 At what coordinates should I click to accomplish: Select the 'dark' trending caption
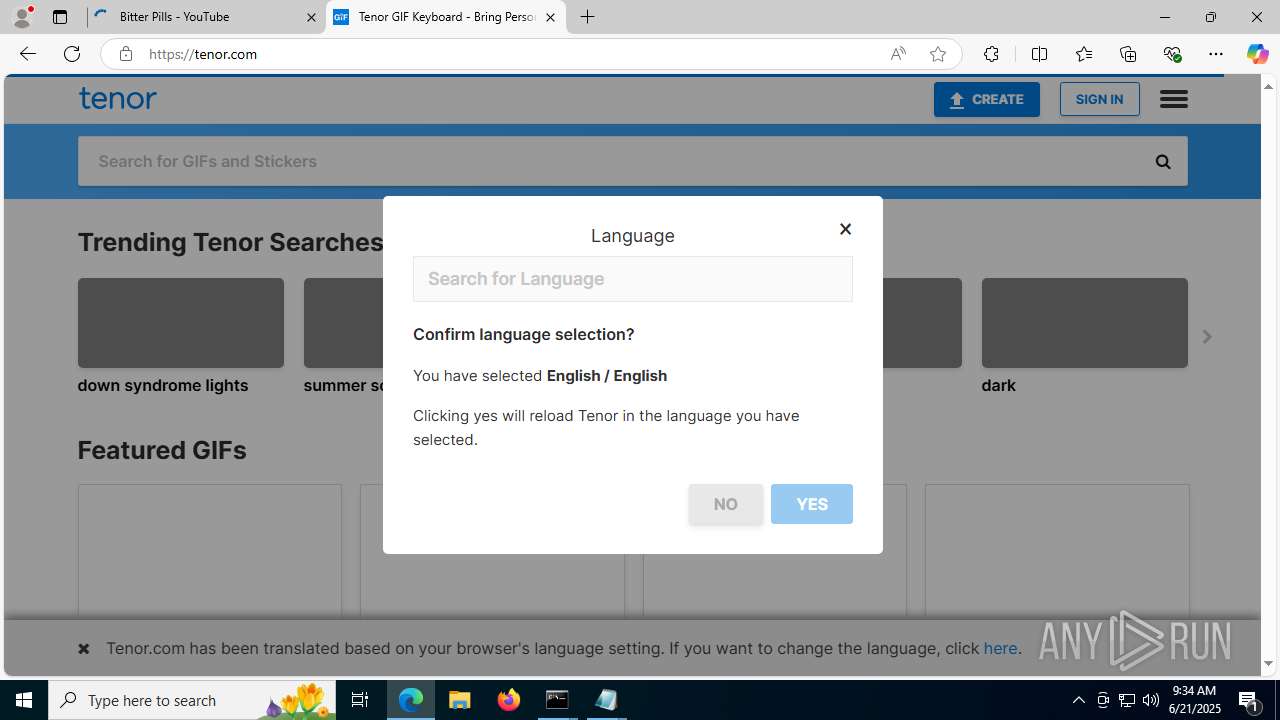[x=999, y=385]
